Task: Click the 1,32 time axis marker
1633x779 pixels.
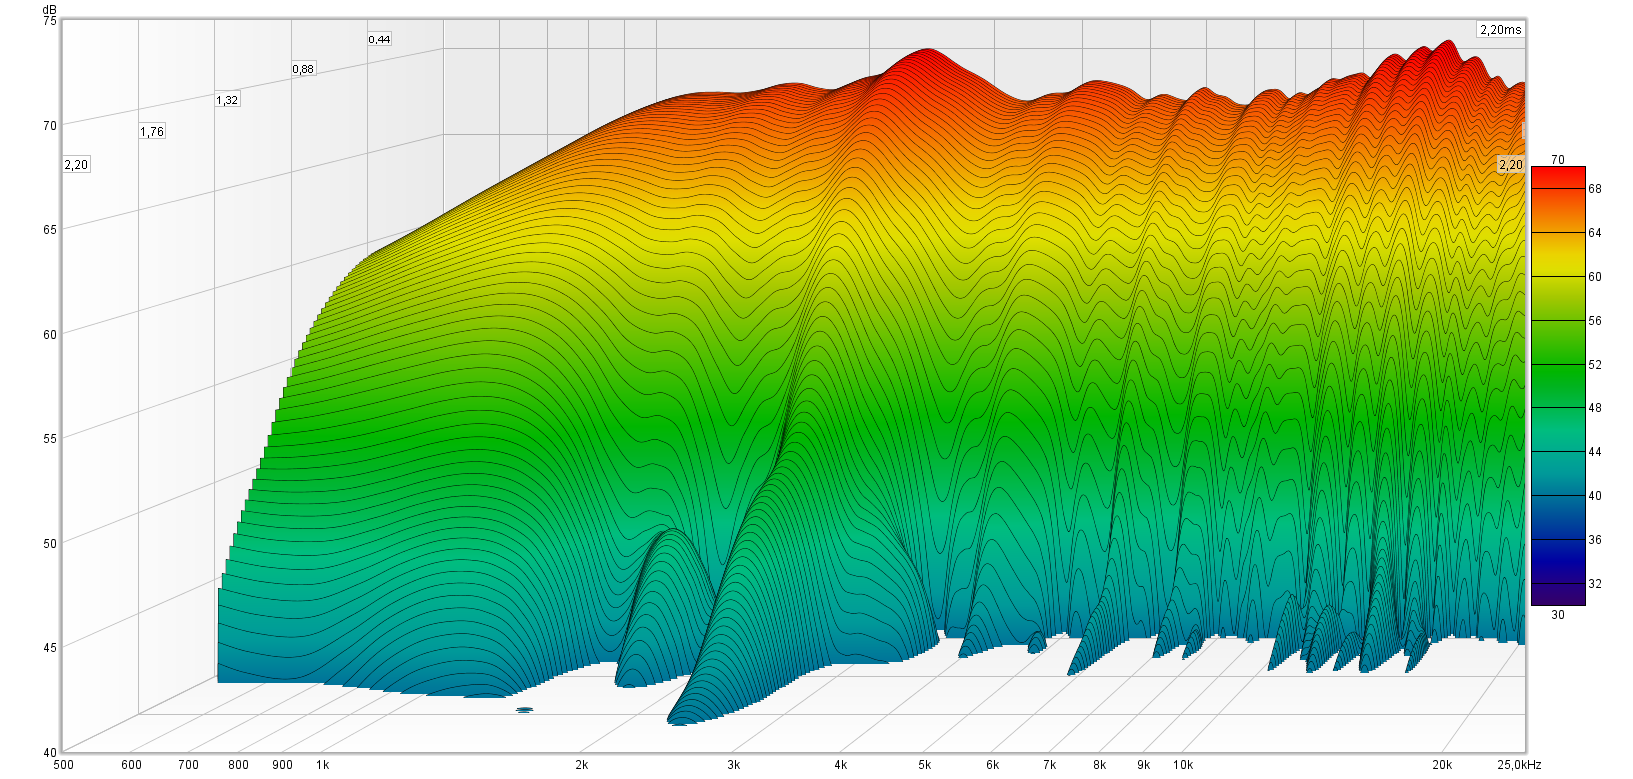Action: pyautogui.click(x=227, y=100)
